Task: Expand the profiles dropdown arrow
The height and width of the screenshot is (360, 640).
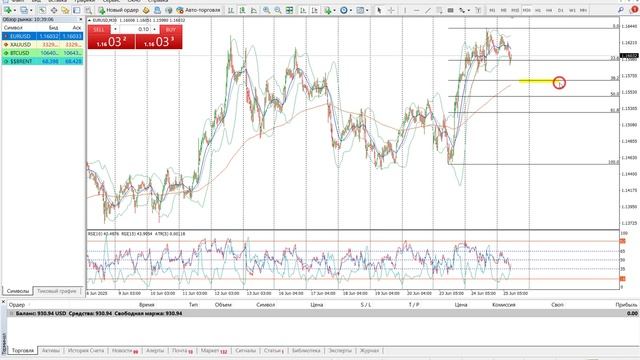Action: pyautogui.click(x=31, y=10)
